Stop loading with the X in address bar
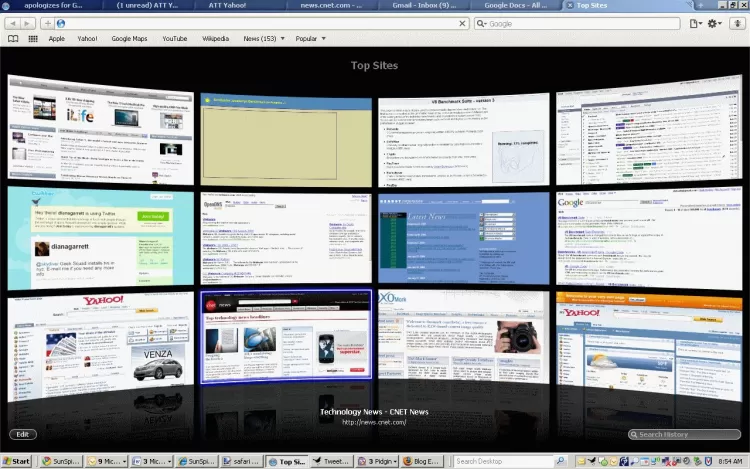750x469 pixels. coord(462,23)
